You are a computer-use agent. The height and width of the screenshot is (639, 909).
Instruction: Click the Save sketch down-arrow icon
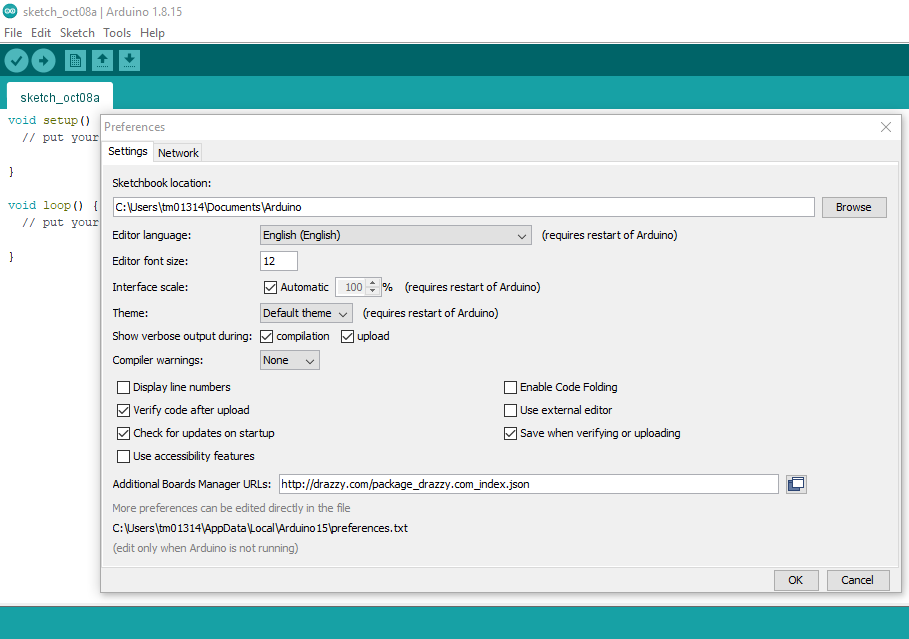[x=129, y=60]
